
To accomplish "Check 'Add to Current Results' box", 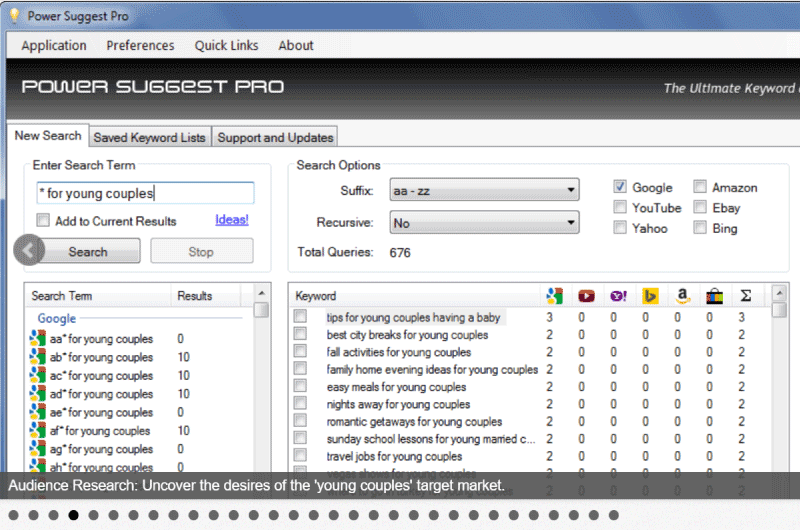I will (x=43, y=220).
